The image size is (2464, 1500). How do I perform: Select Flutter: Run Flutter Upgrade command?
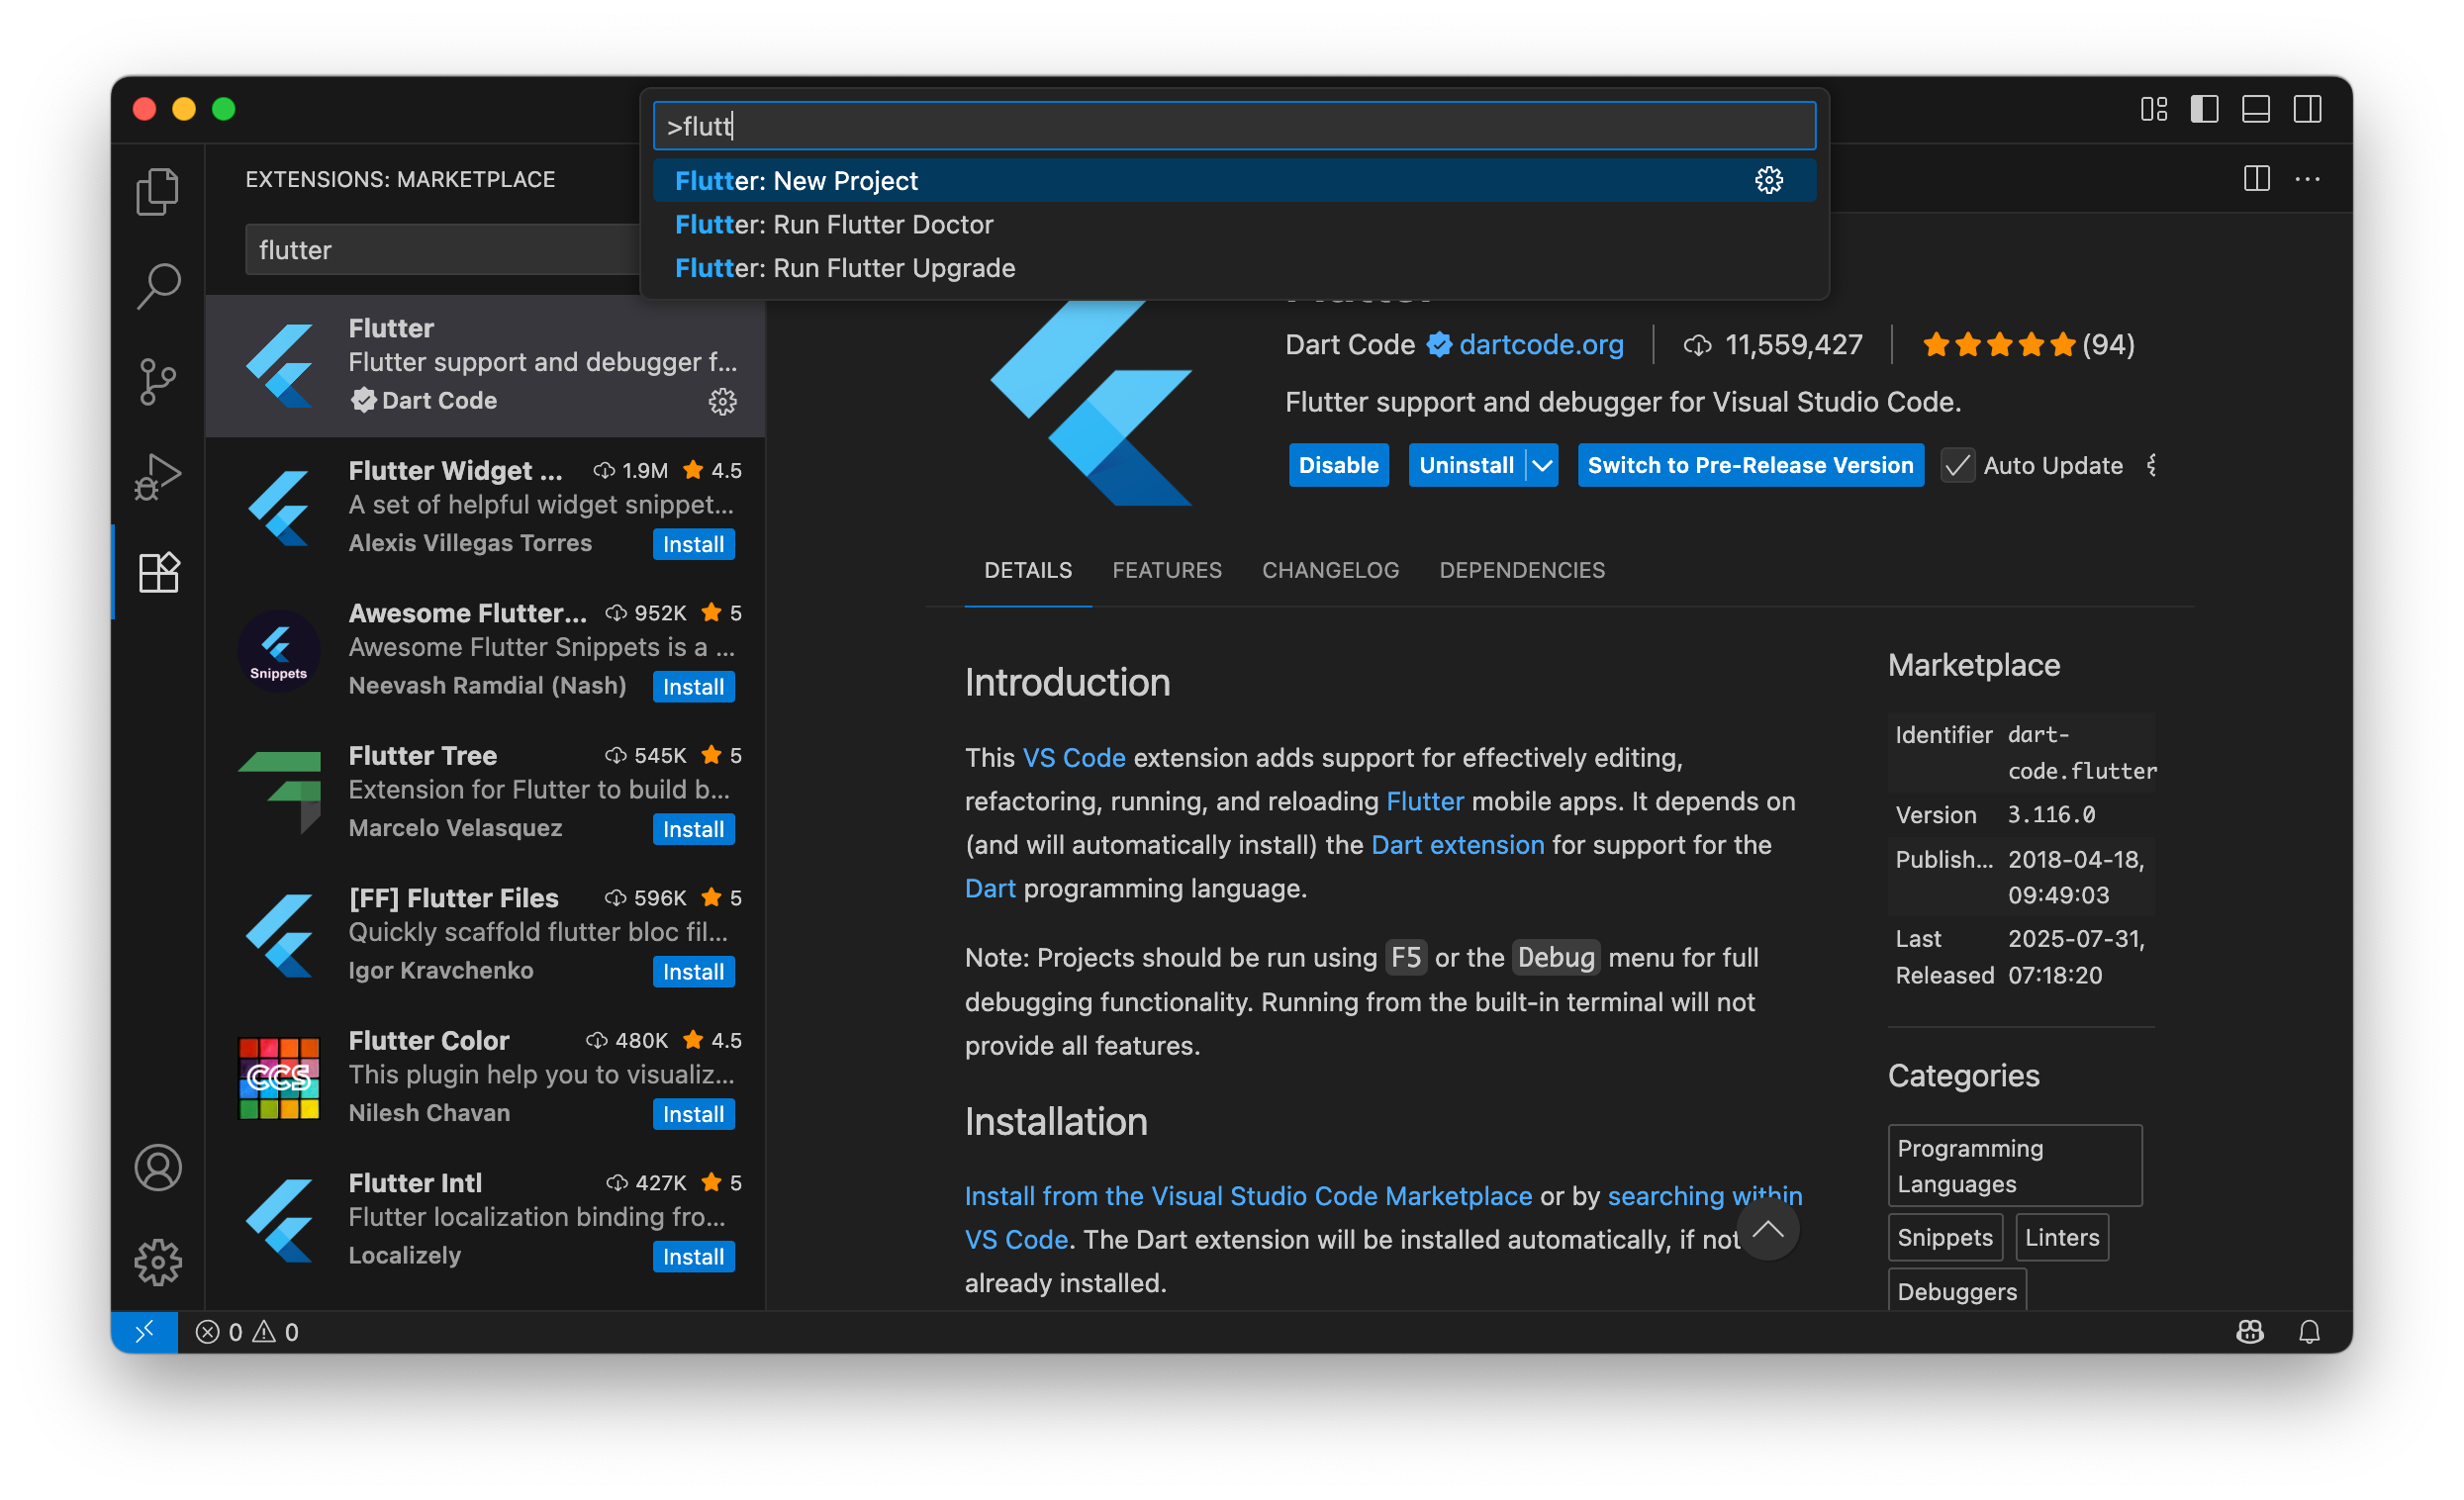click(x=1234, y=268)
